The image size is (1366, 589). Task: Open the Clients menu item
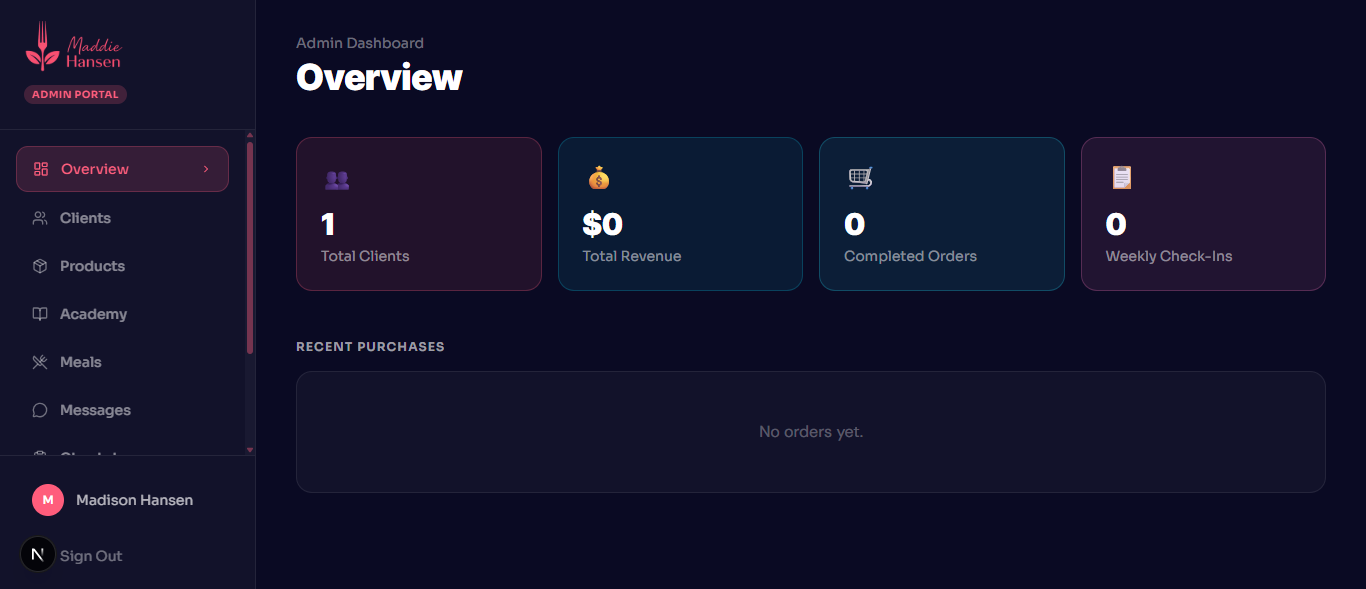coord(85,218)
